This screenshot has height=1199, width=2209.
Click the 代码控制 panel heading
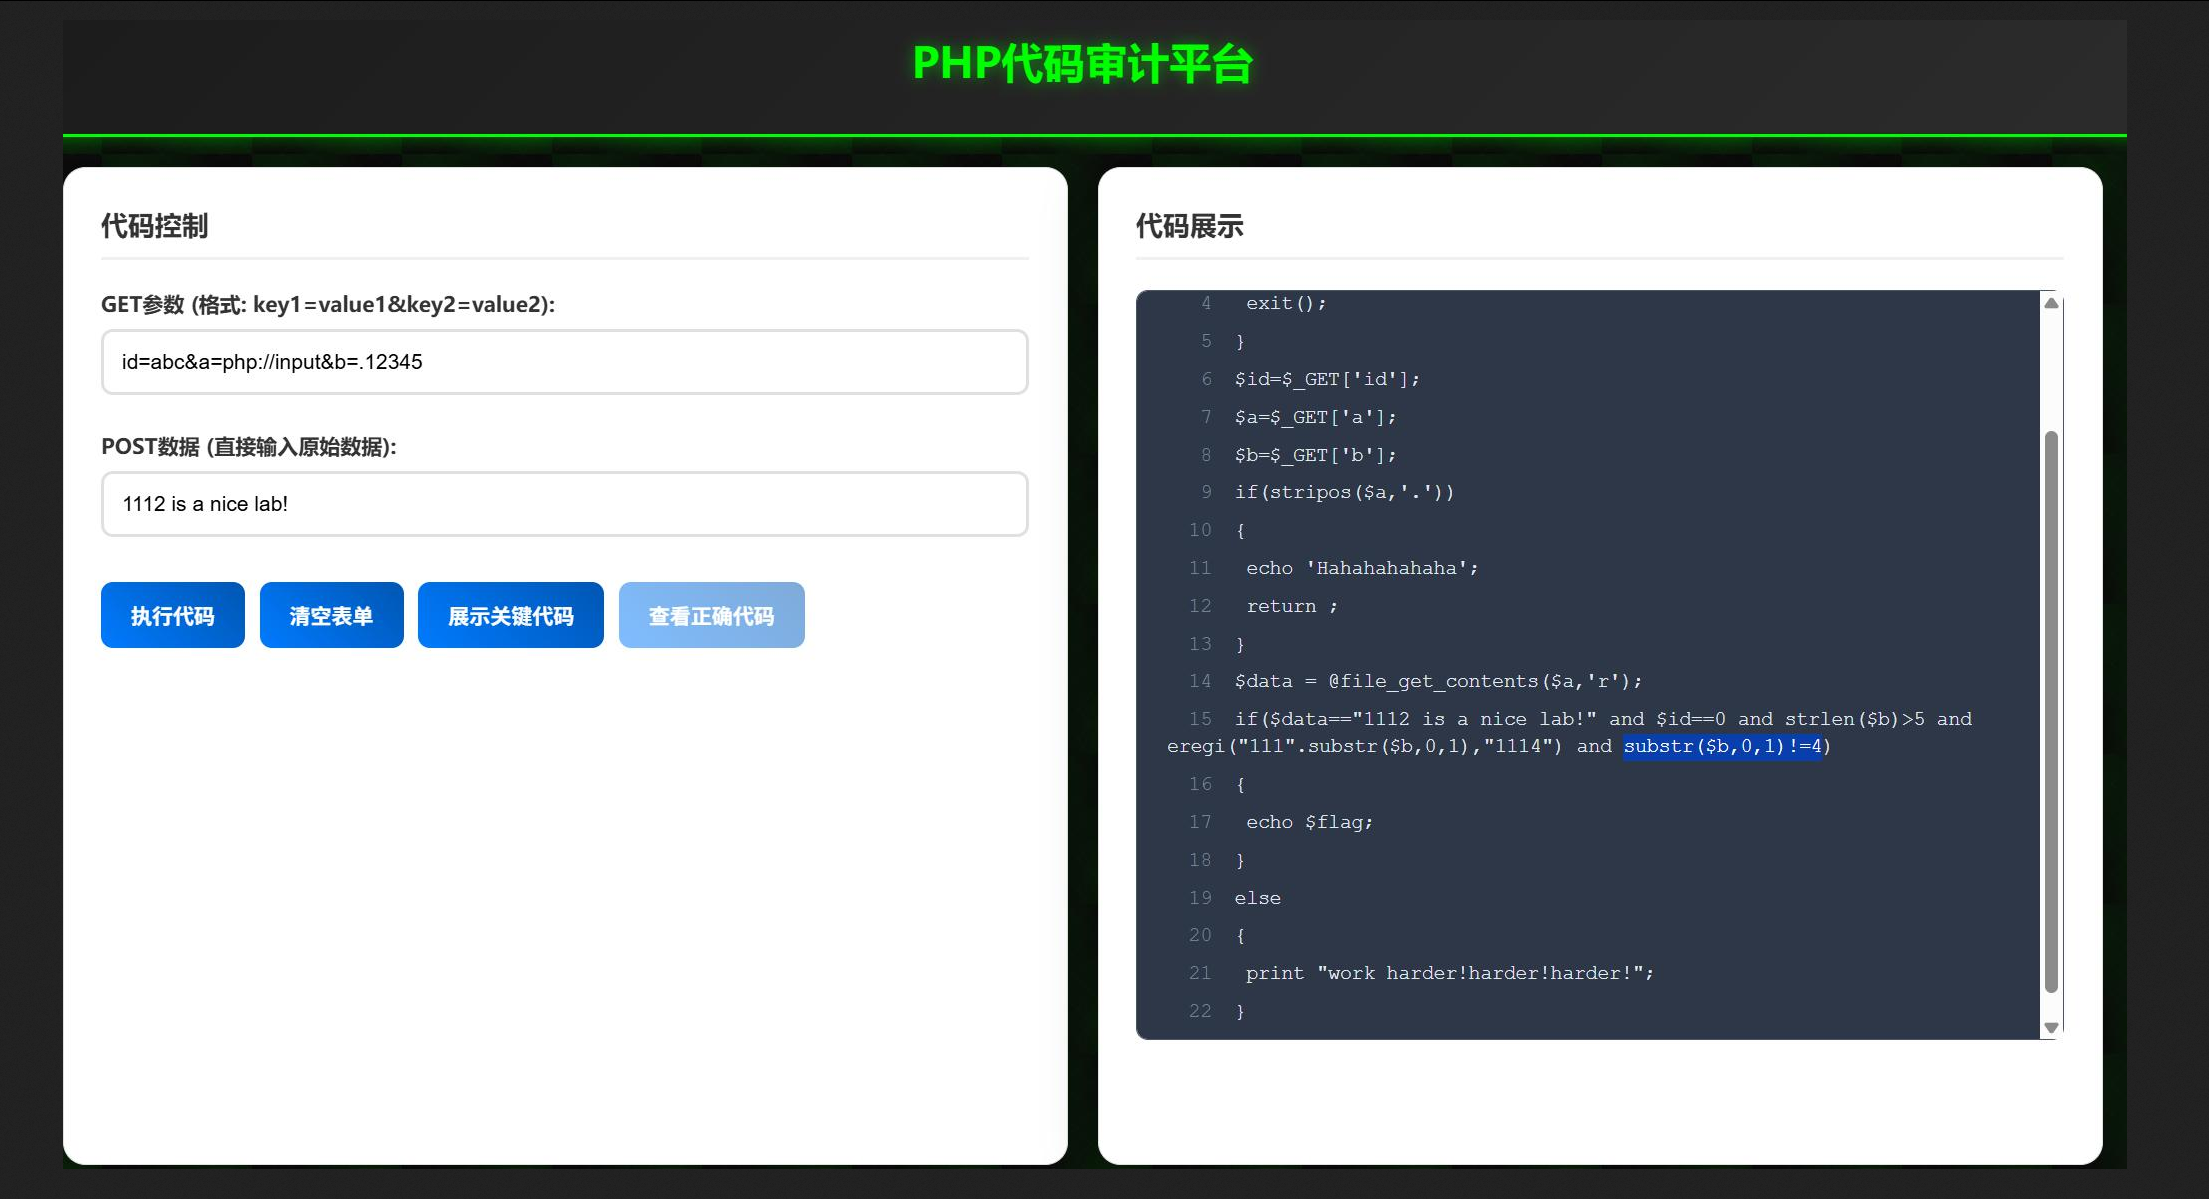[x=155, y=226]
